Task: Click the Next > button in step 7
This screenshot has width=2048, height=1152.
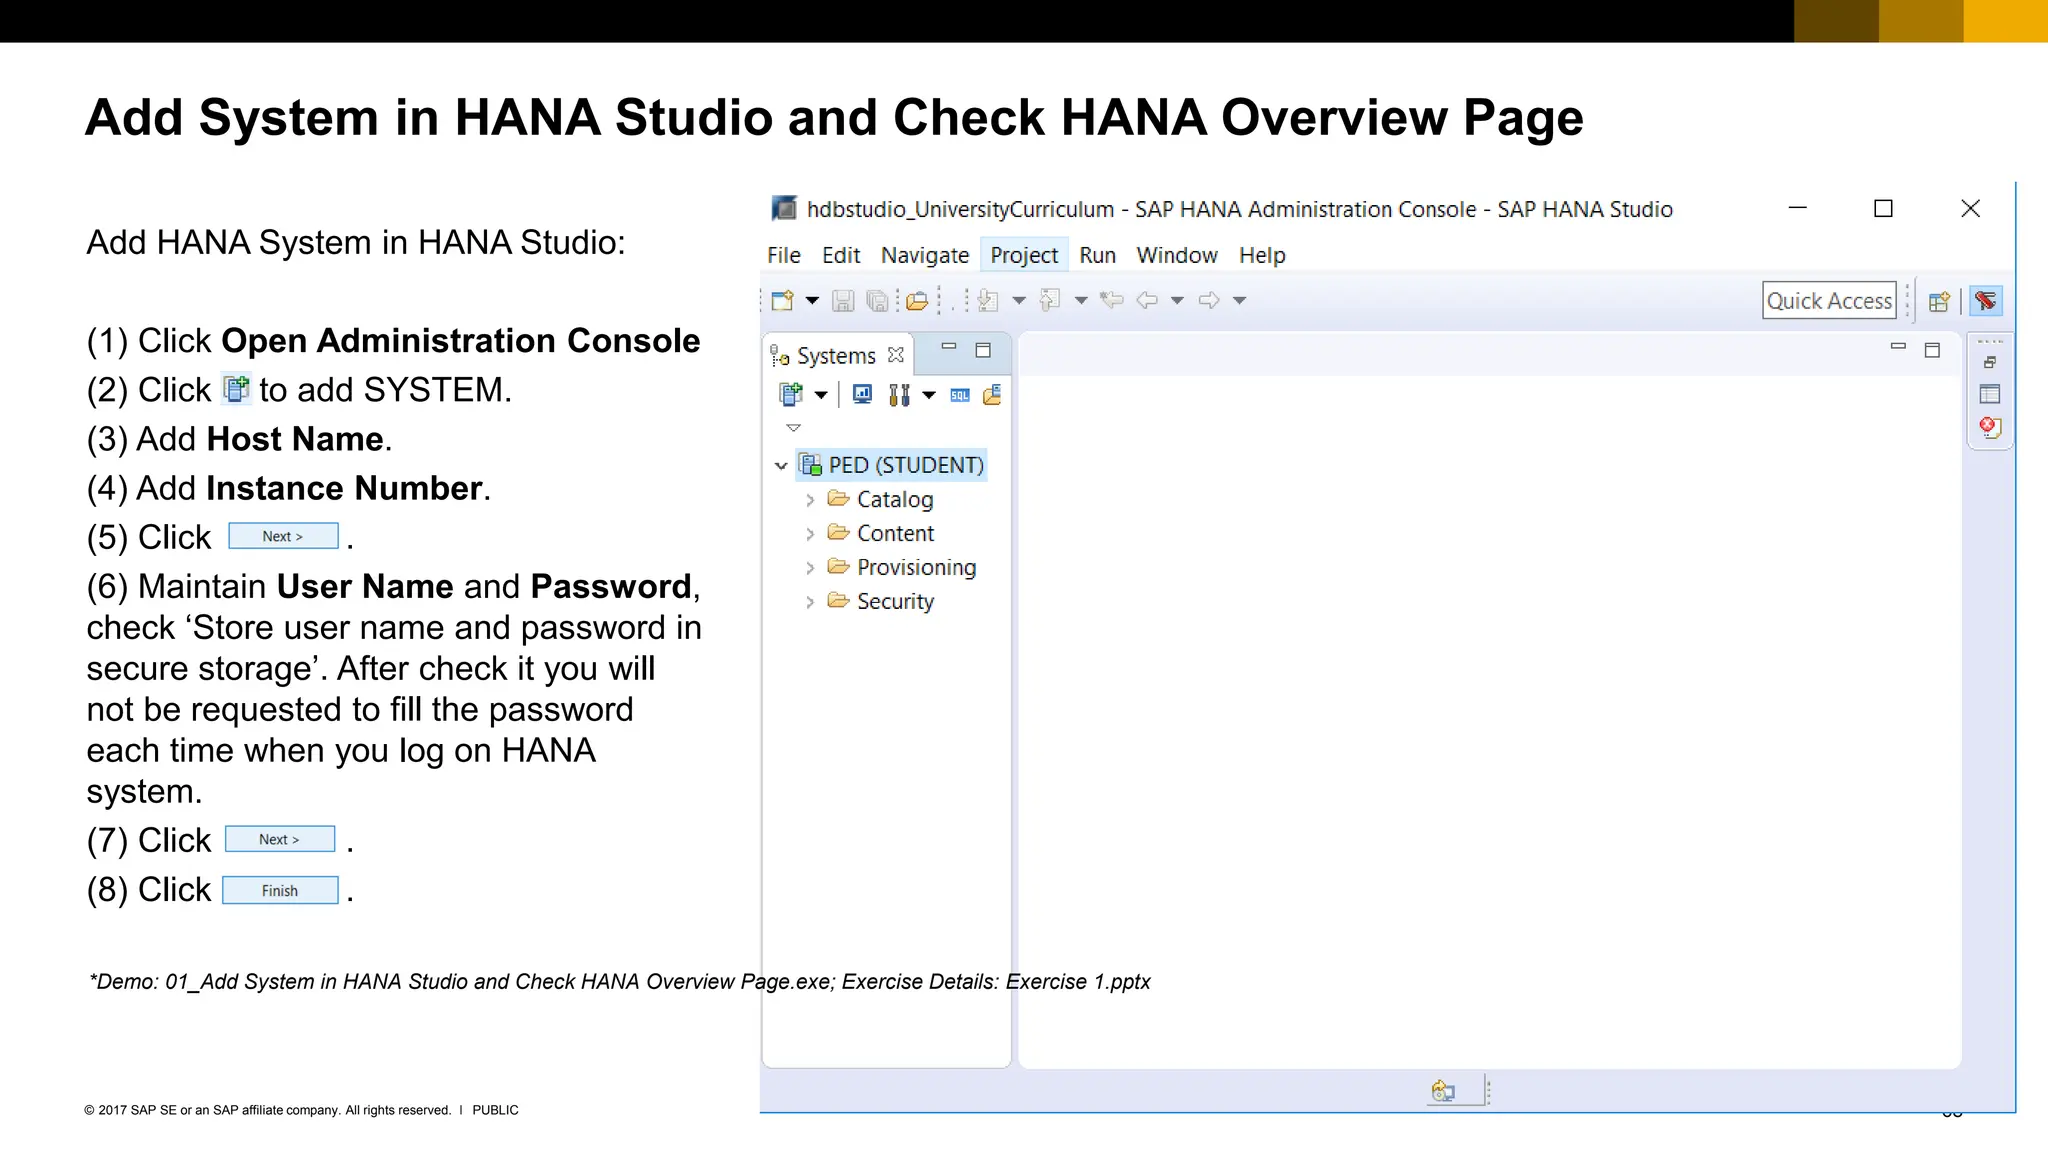Action: (280, 839)
